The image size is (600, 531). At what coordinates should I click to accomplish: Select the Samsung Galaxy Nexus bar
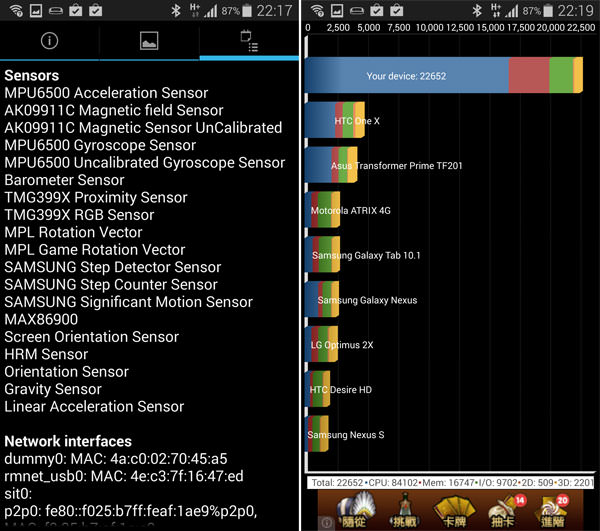(323, 300)
